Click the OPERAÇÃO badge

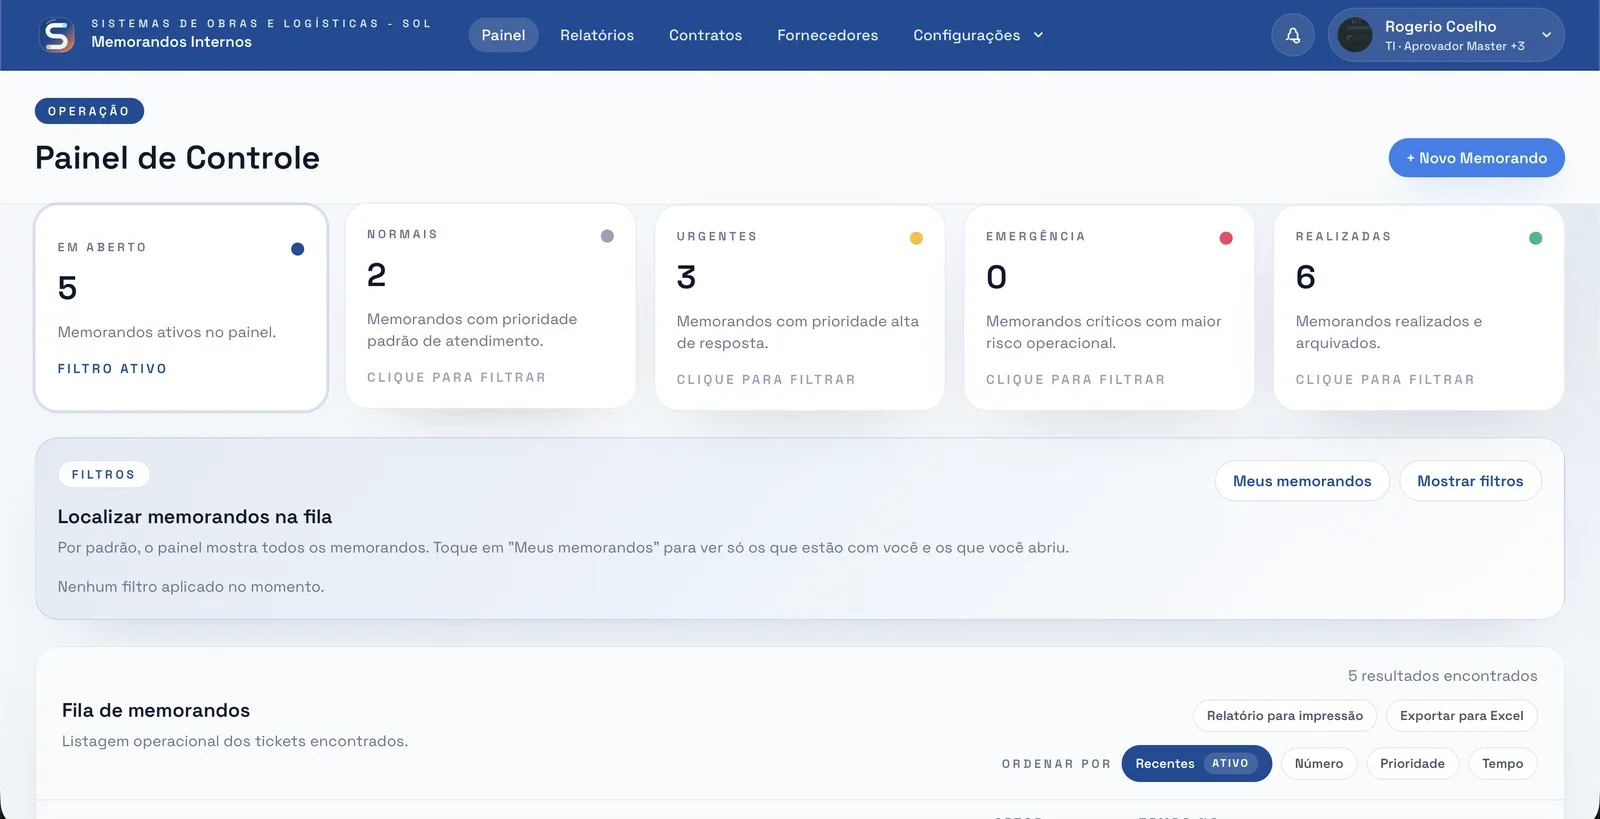(x=89, y=111)
